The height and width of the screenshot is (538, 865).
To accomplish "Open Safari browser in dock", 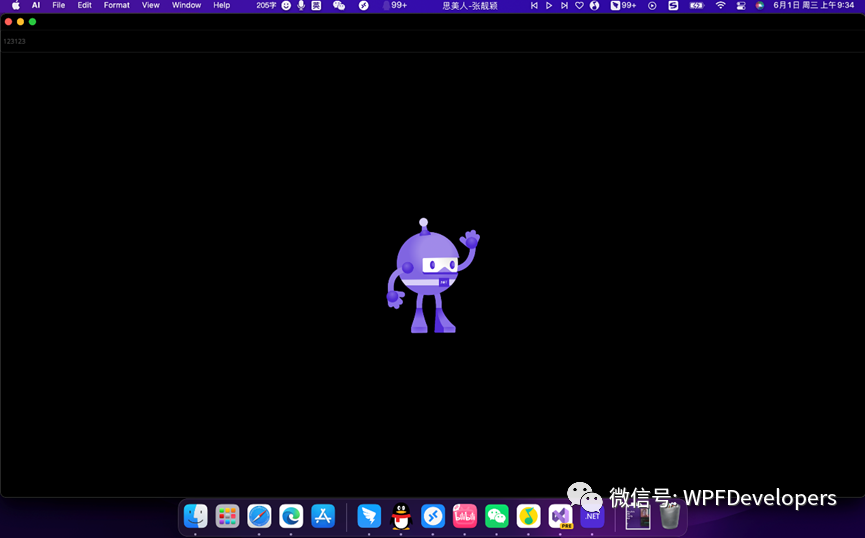I will [x=259, y=516].
